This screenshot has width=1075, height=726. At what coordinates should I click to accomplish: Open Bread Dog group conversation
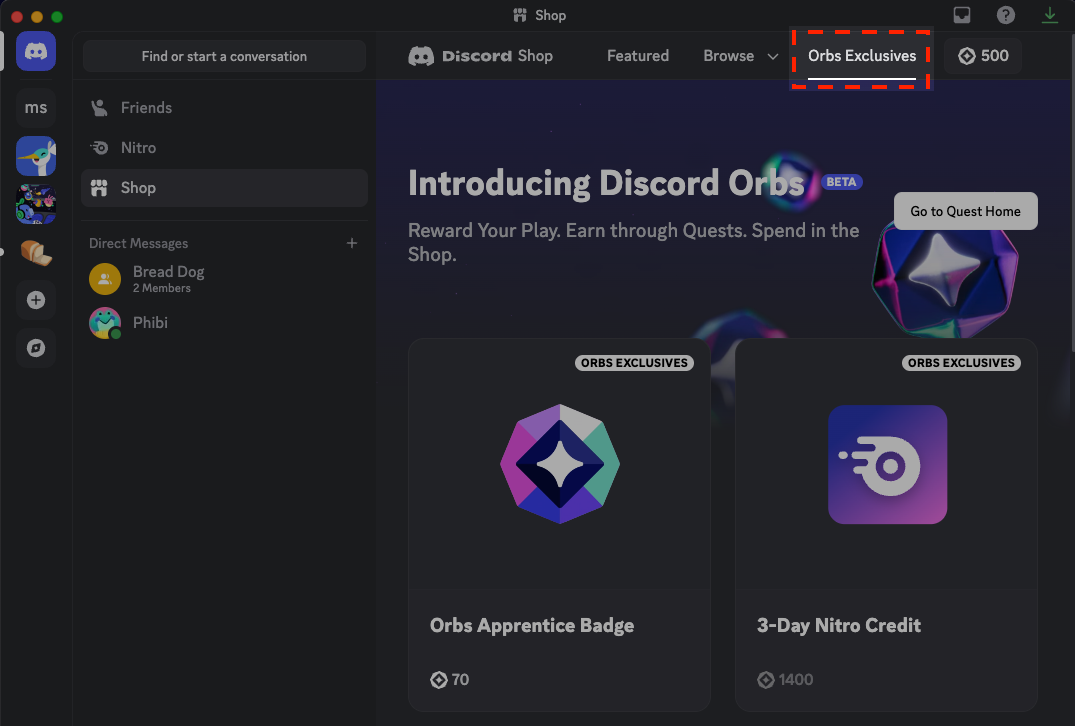point(168,278)
